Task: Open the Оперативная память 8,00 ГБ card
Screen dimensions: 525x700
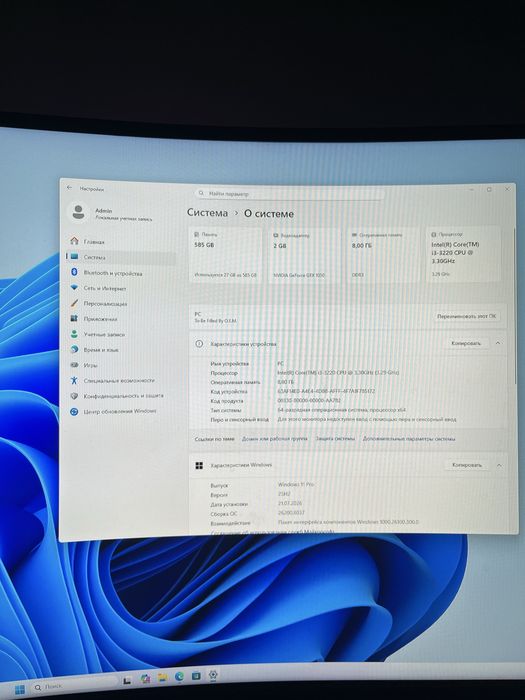Action: pyautogui.click(x=384, y=254)
